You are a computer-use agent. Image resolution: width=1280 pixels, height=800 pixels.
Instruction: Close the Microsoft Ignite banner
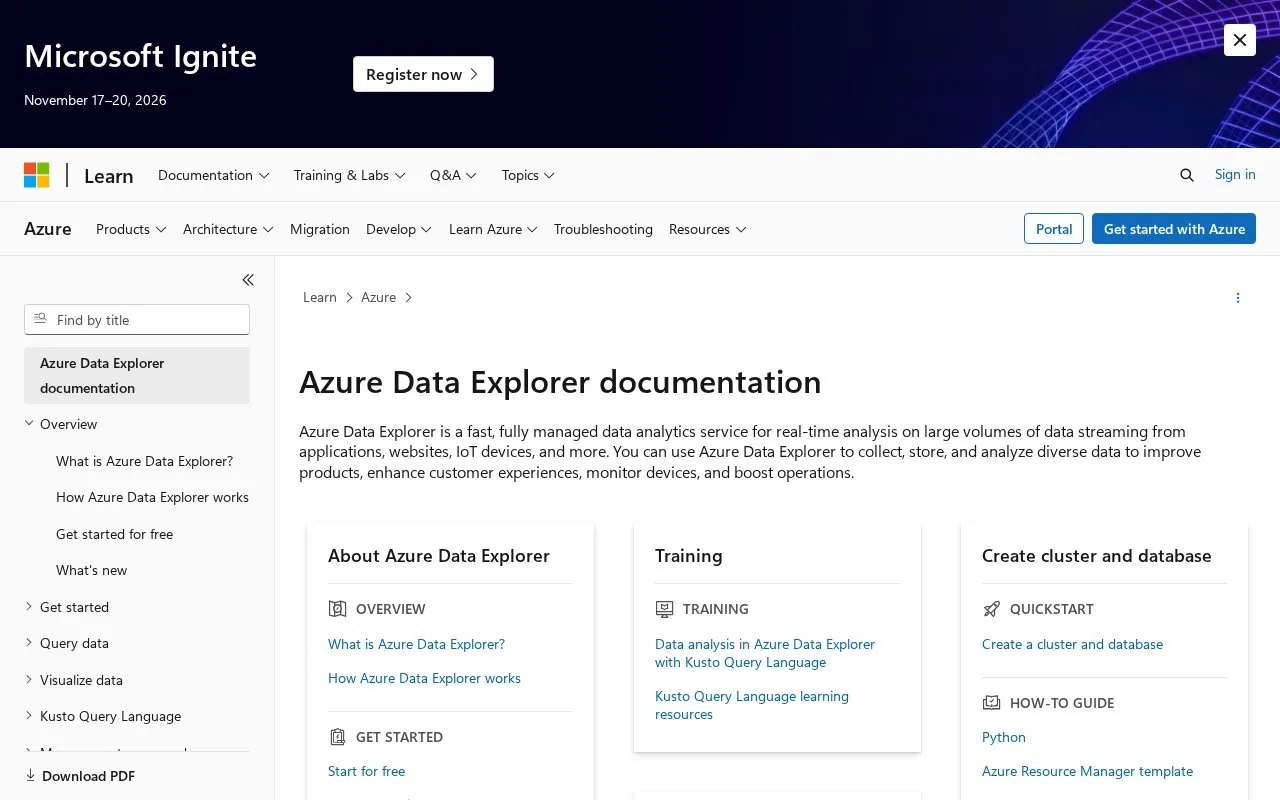tap(1240, 40)
